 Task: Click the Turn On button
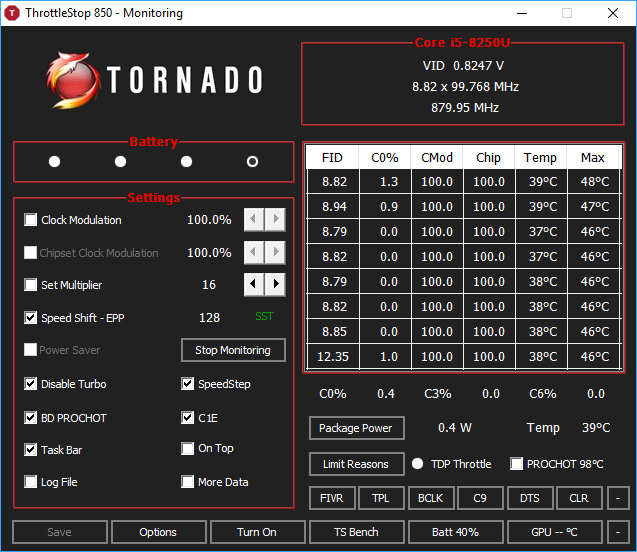tap(258, 532)
